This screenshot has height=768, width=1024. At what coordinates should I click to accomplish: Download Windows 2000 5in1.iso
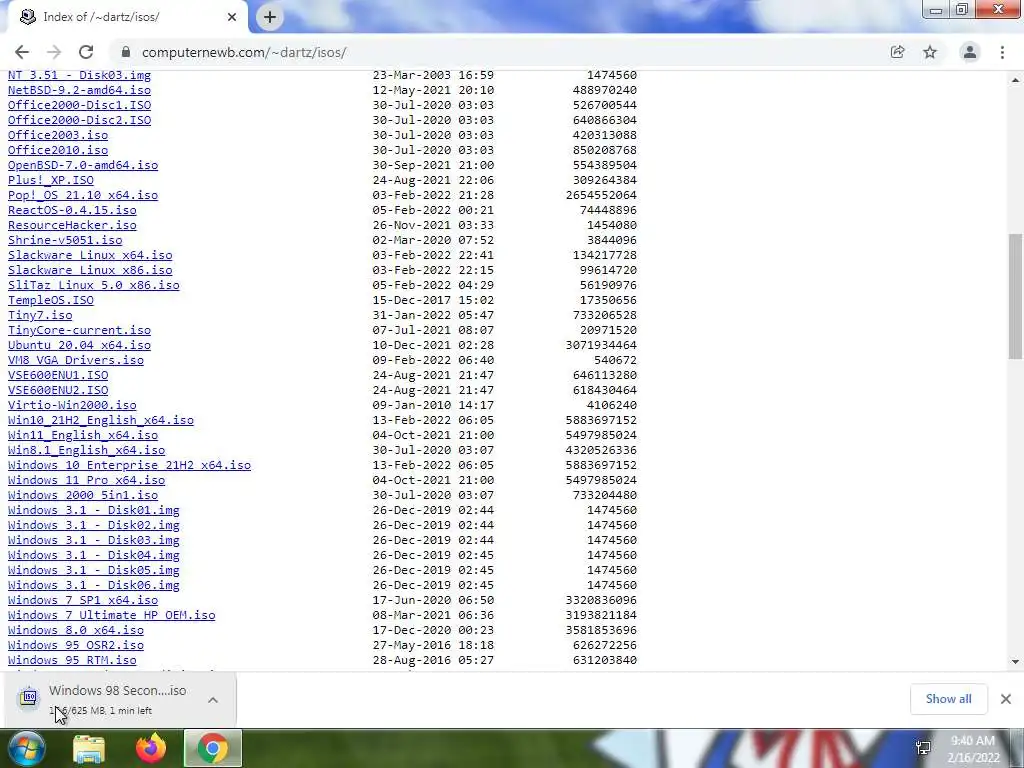pos(83,496)
